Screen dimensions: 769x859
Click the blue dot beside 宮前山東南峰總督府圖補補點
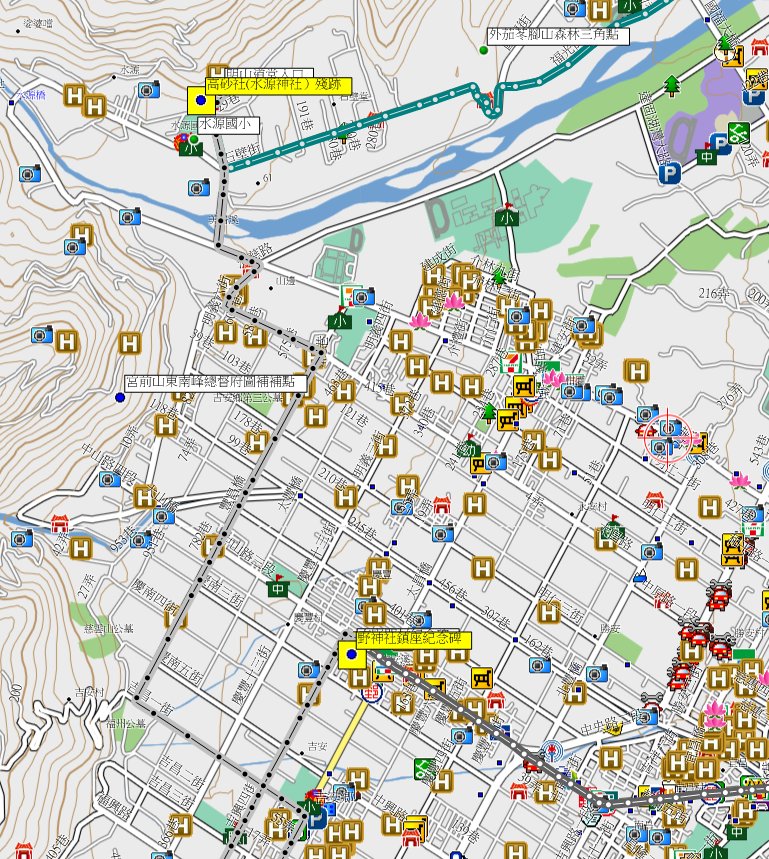click(x=120, y=397)
